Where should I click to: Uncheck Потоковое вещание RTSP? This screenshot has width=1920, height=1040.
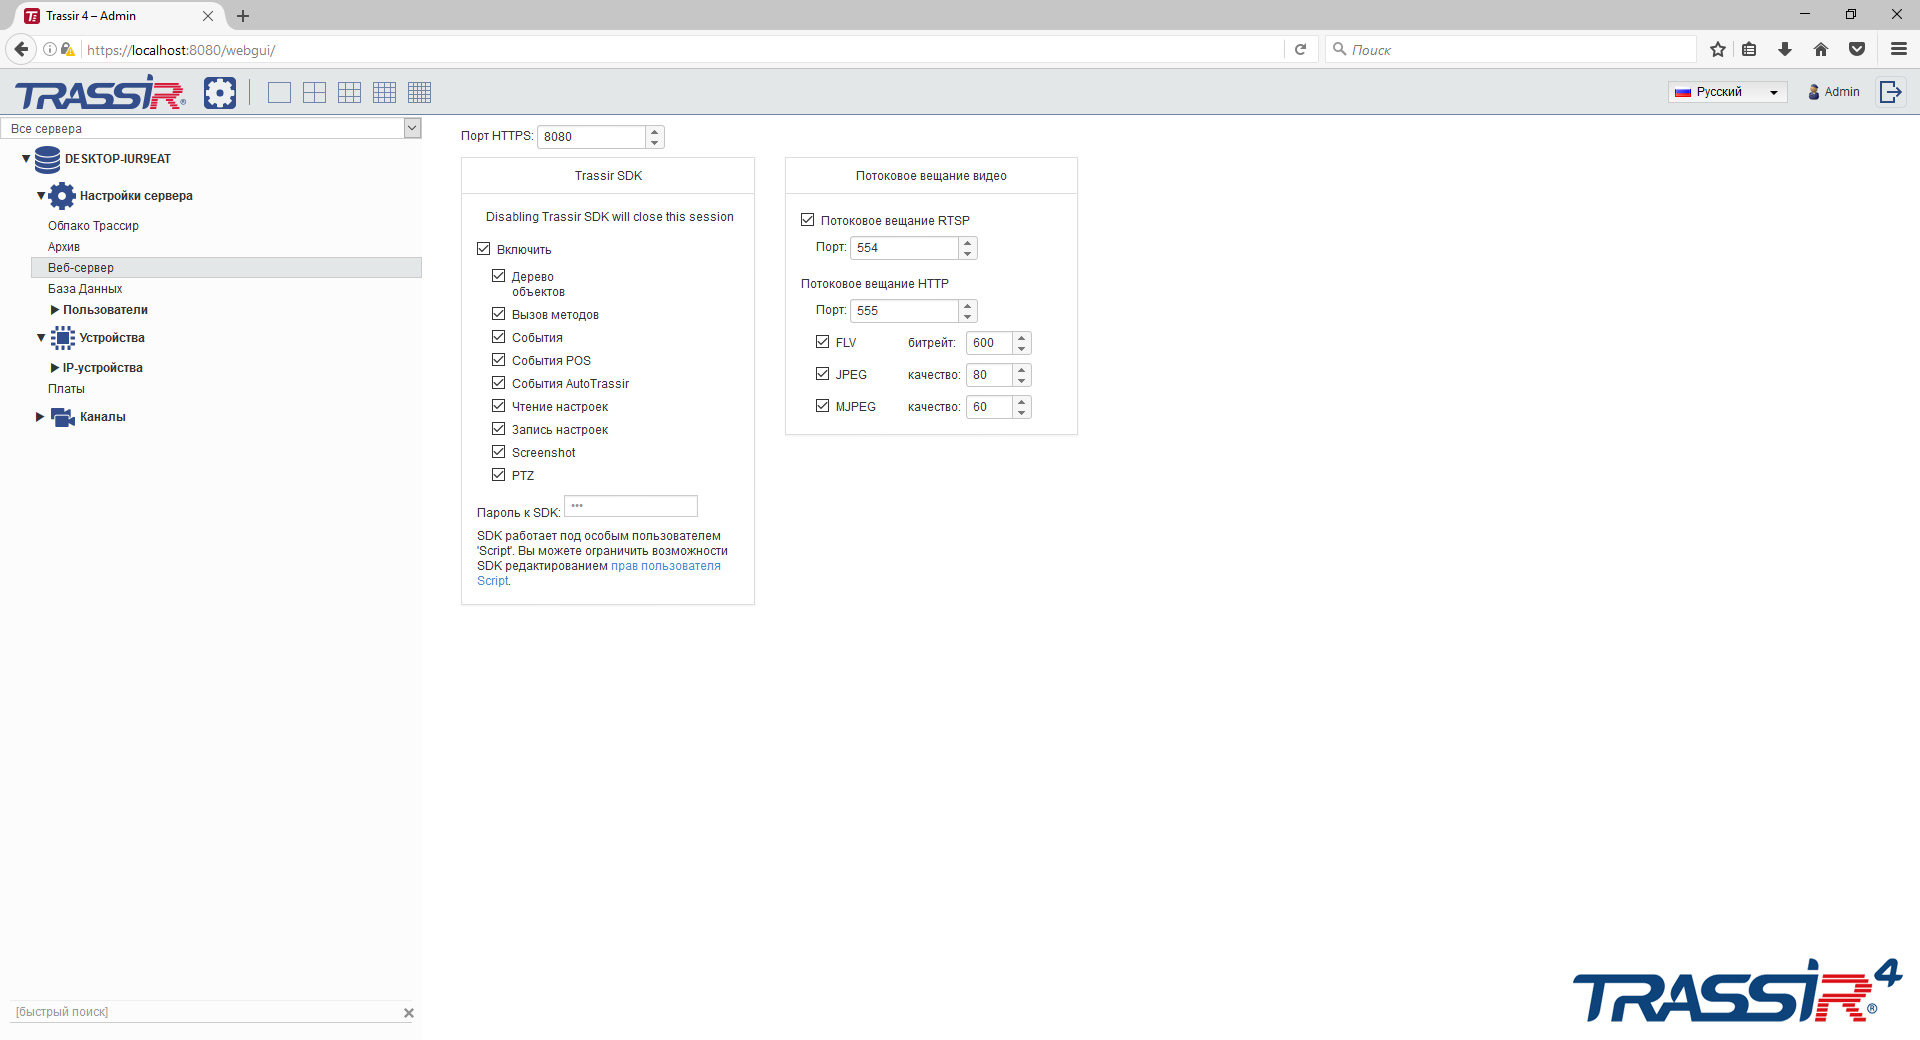pos(808,219)
